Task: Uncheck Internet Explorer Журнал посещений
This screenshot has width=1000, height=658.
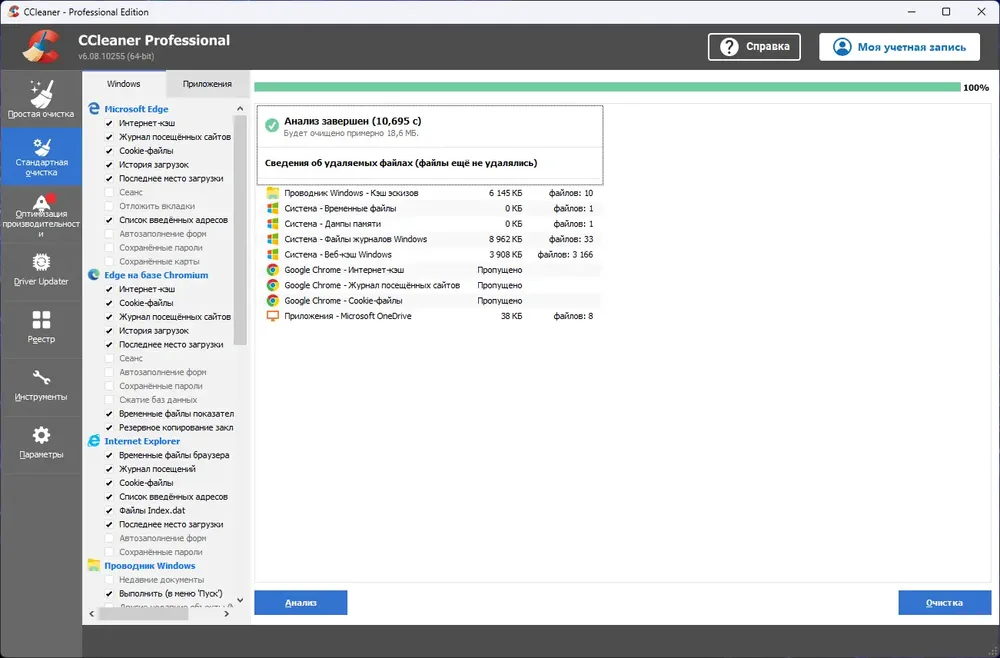Action: pyautogui.click(x=109, y=469)
